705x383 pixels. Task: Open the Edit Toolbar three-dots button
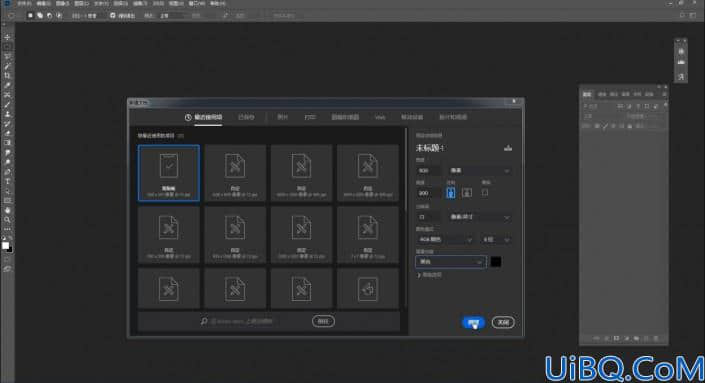[x=7, y=229]
